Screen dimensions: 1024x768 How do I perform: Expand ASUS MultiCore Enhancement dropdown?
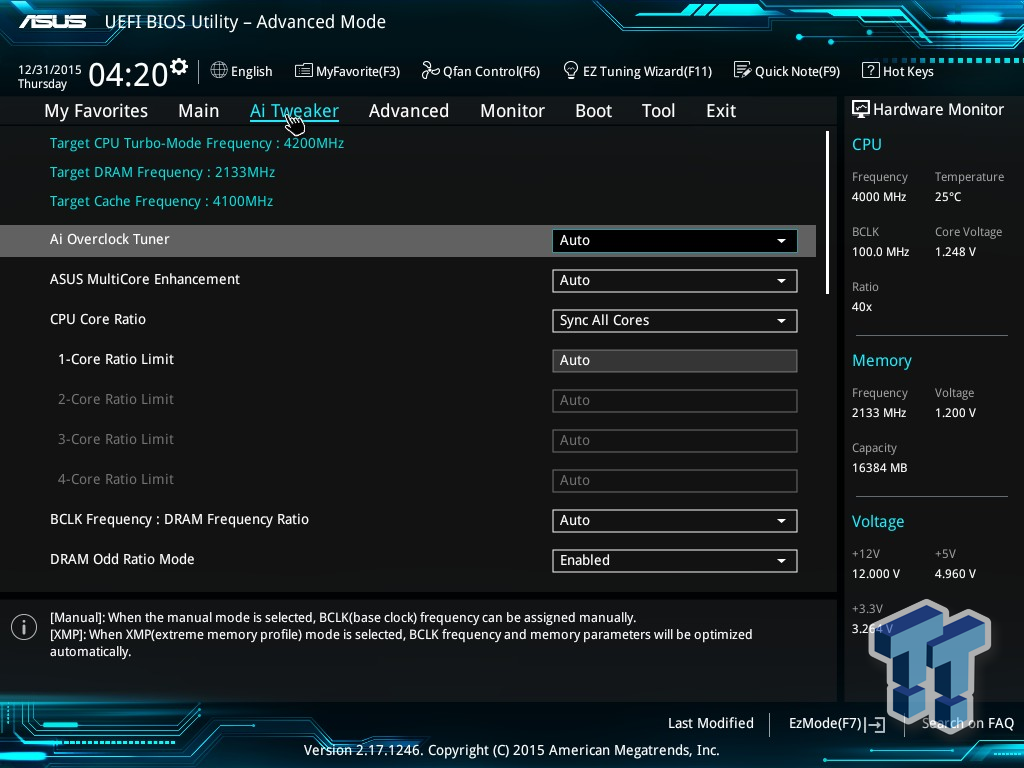click(675, 281)
